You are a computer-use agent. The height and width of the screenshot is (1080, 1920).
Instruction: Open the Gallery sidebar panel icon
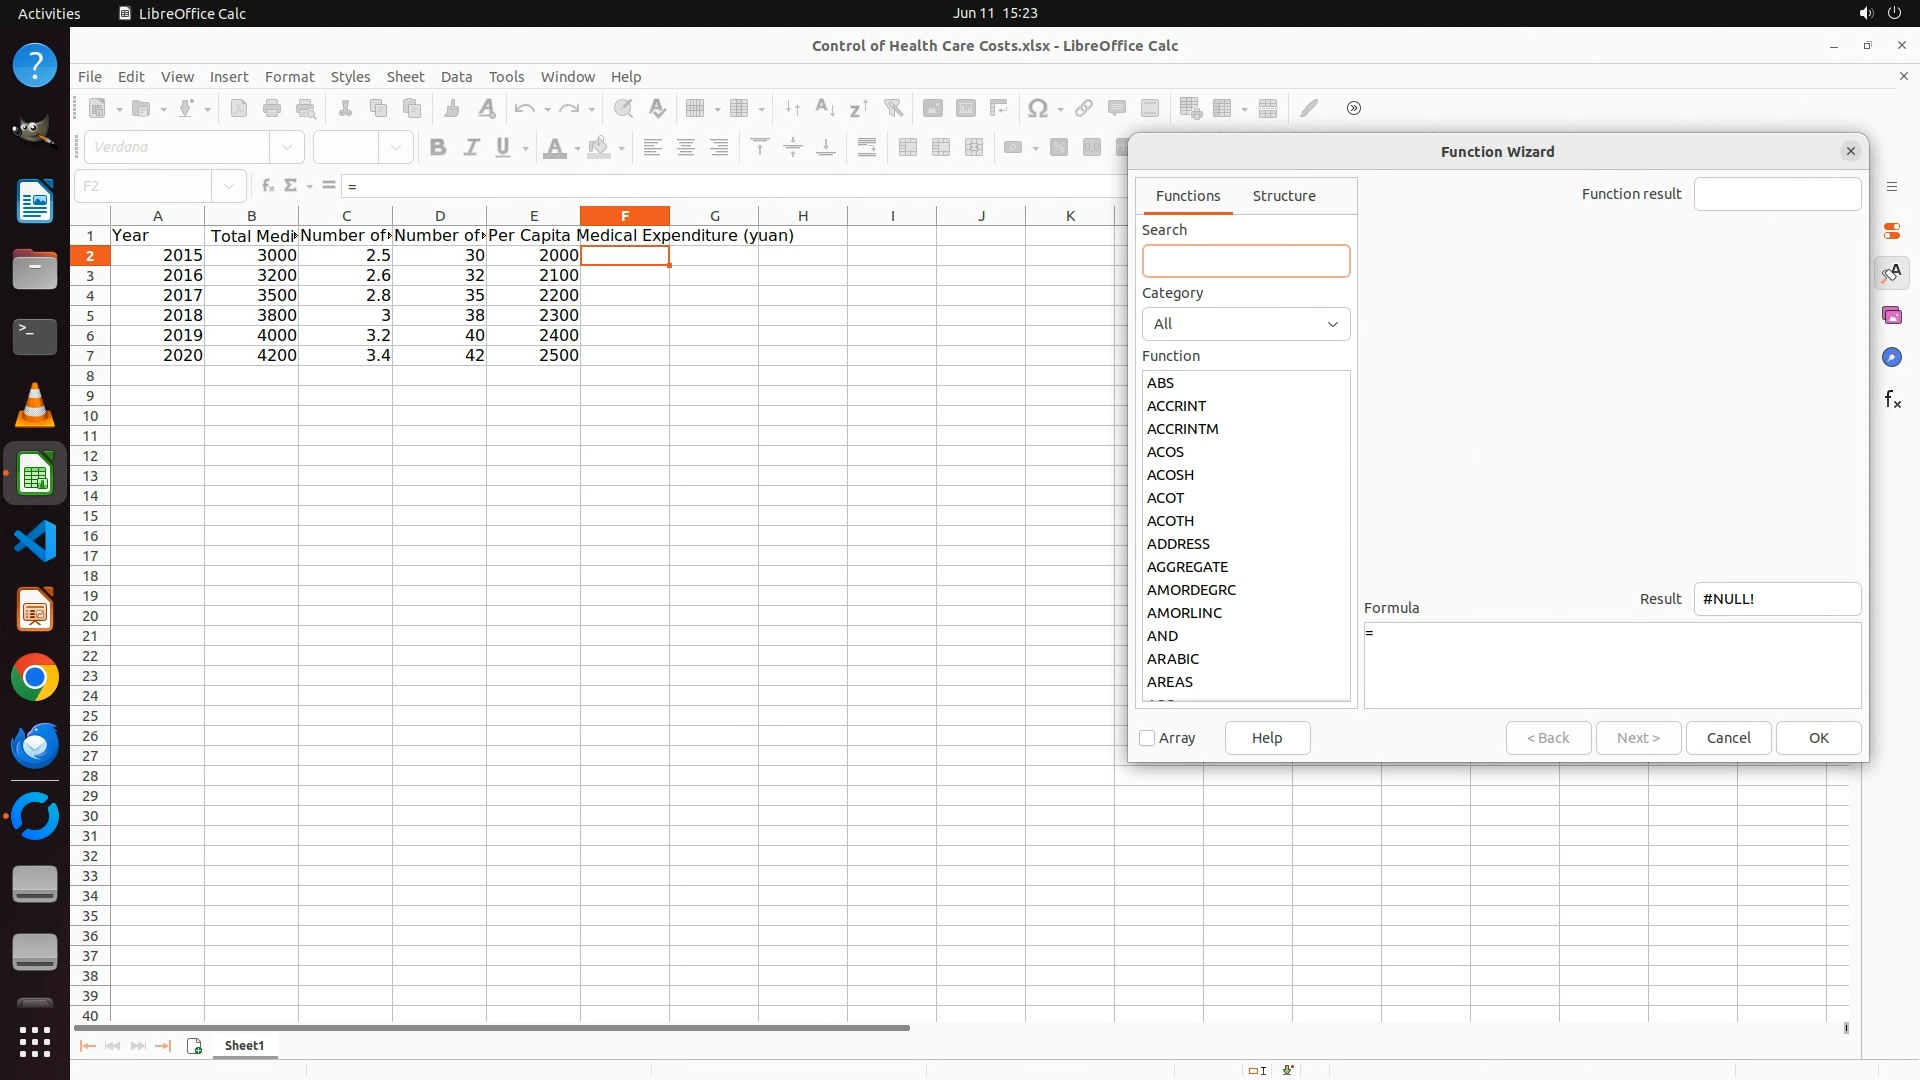pyautogui.click(x=1892, y=316)
